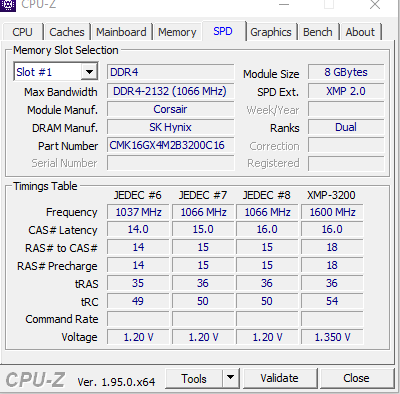Screen dimensions: 400x394
Task: Open the About tab
Action: tap(360, 32)
